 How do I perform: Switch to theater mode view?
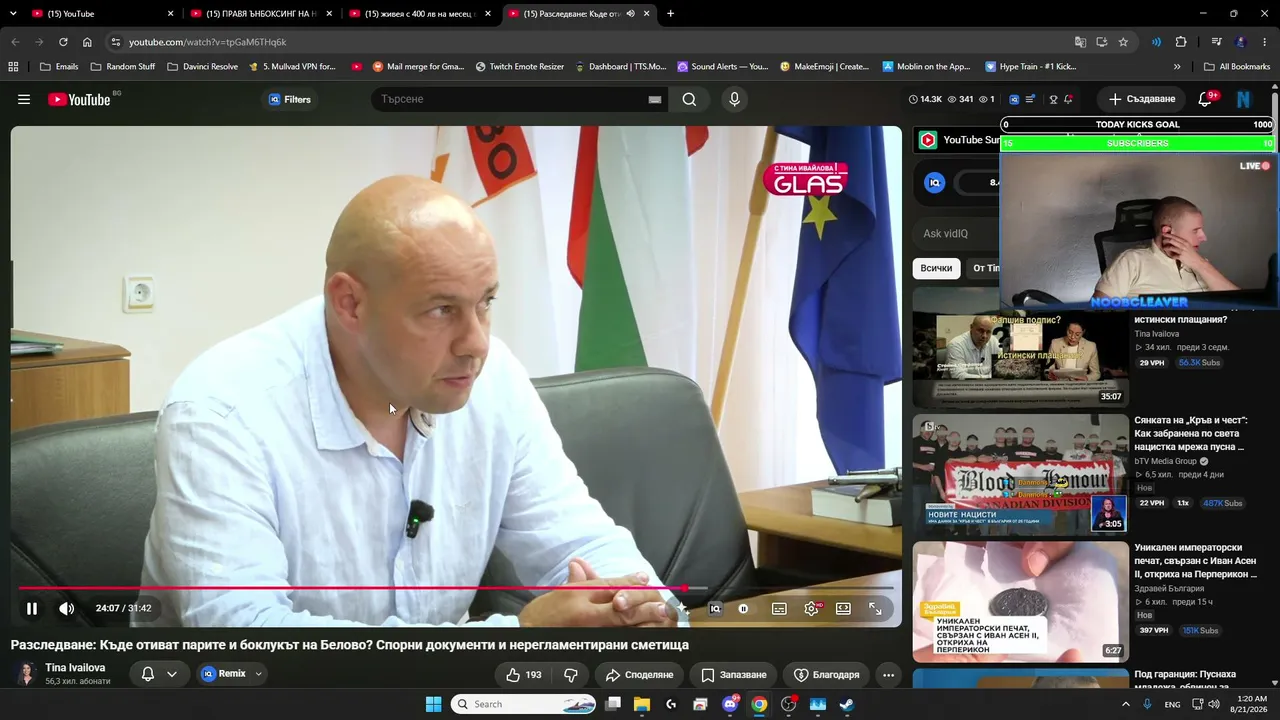[843, 608]
